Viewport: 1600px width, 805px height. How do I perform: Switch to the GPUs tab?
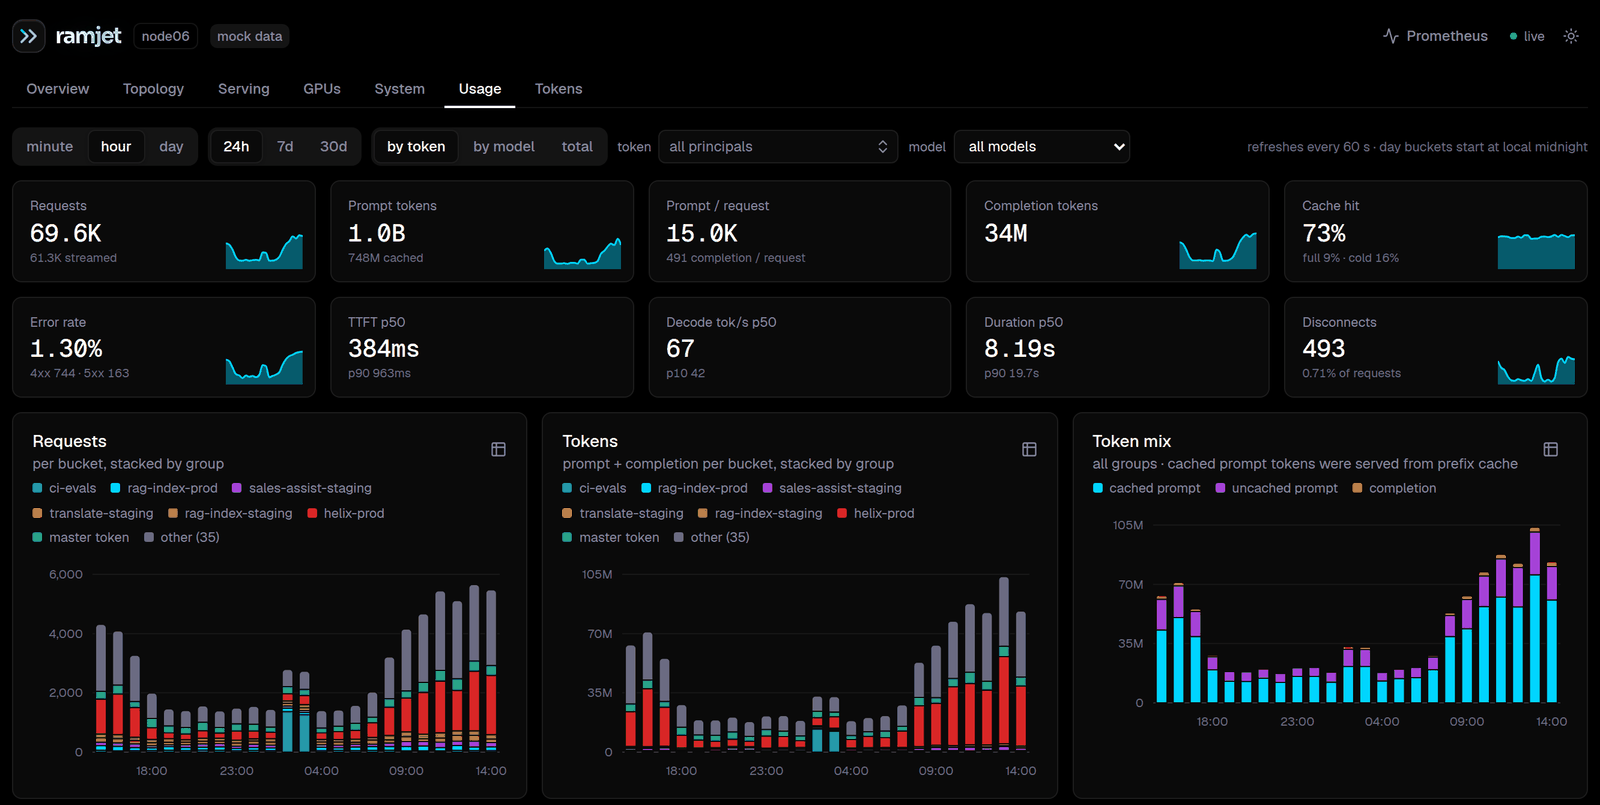pos(322,89)
